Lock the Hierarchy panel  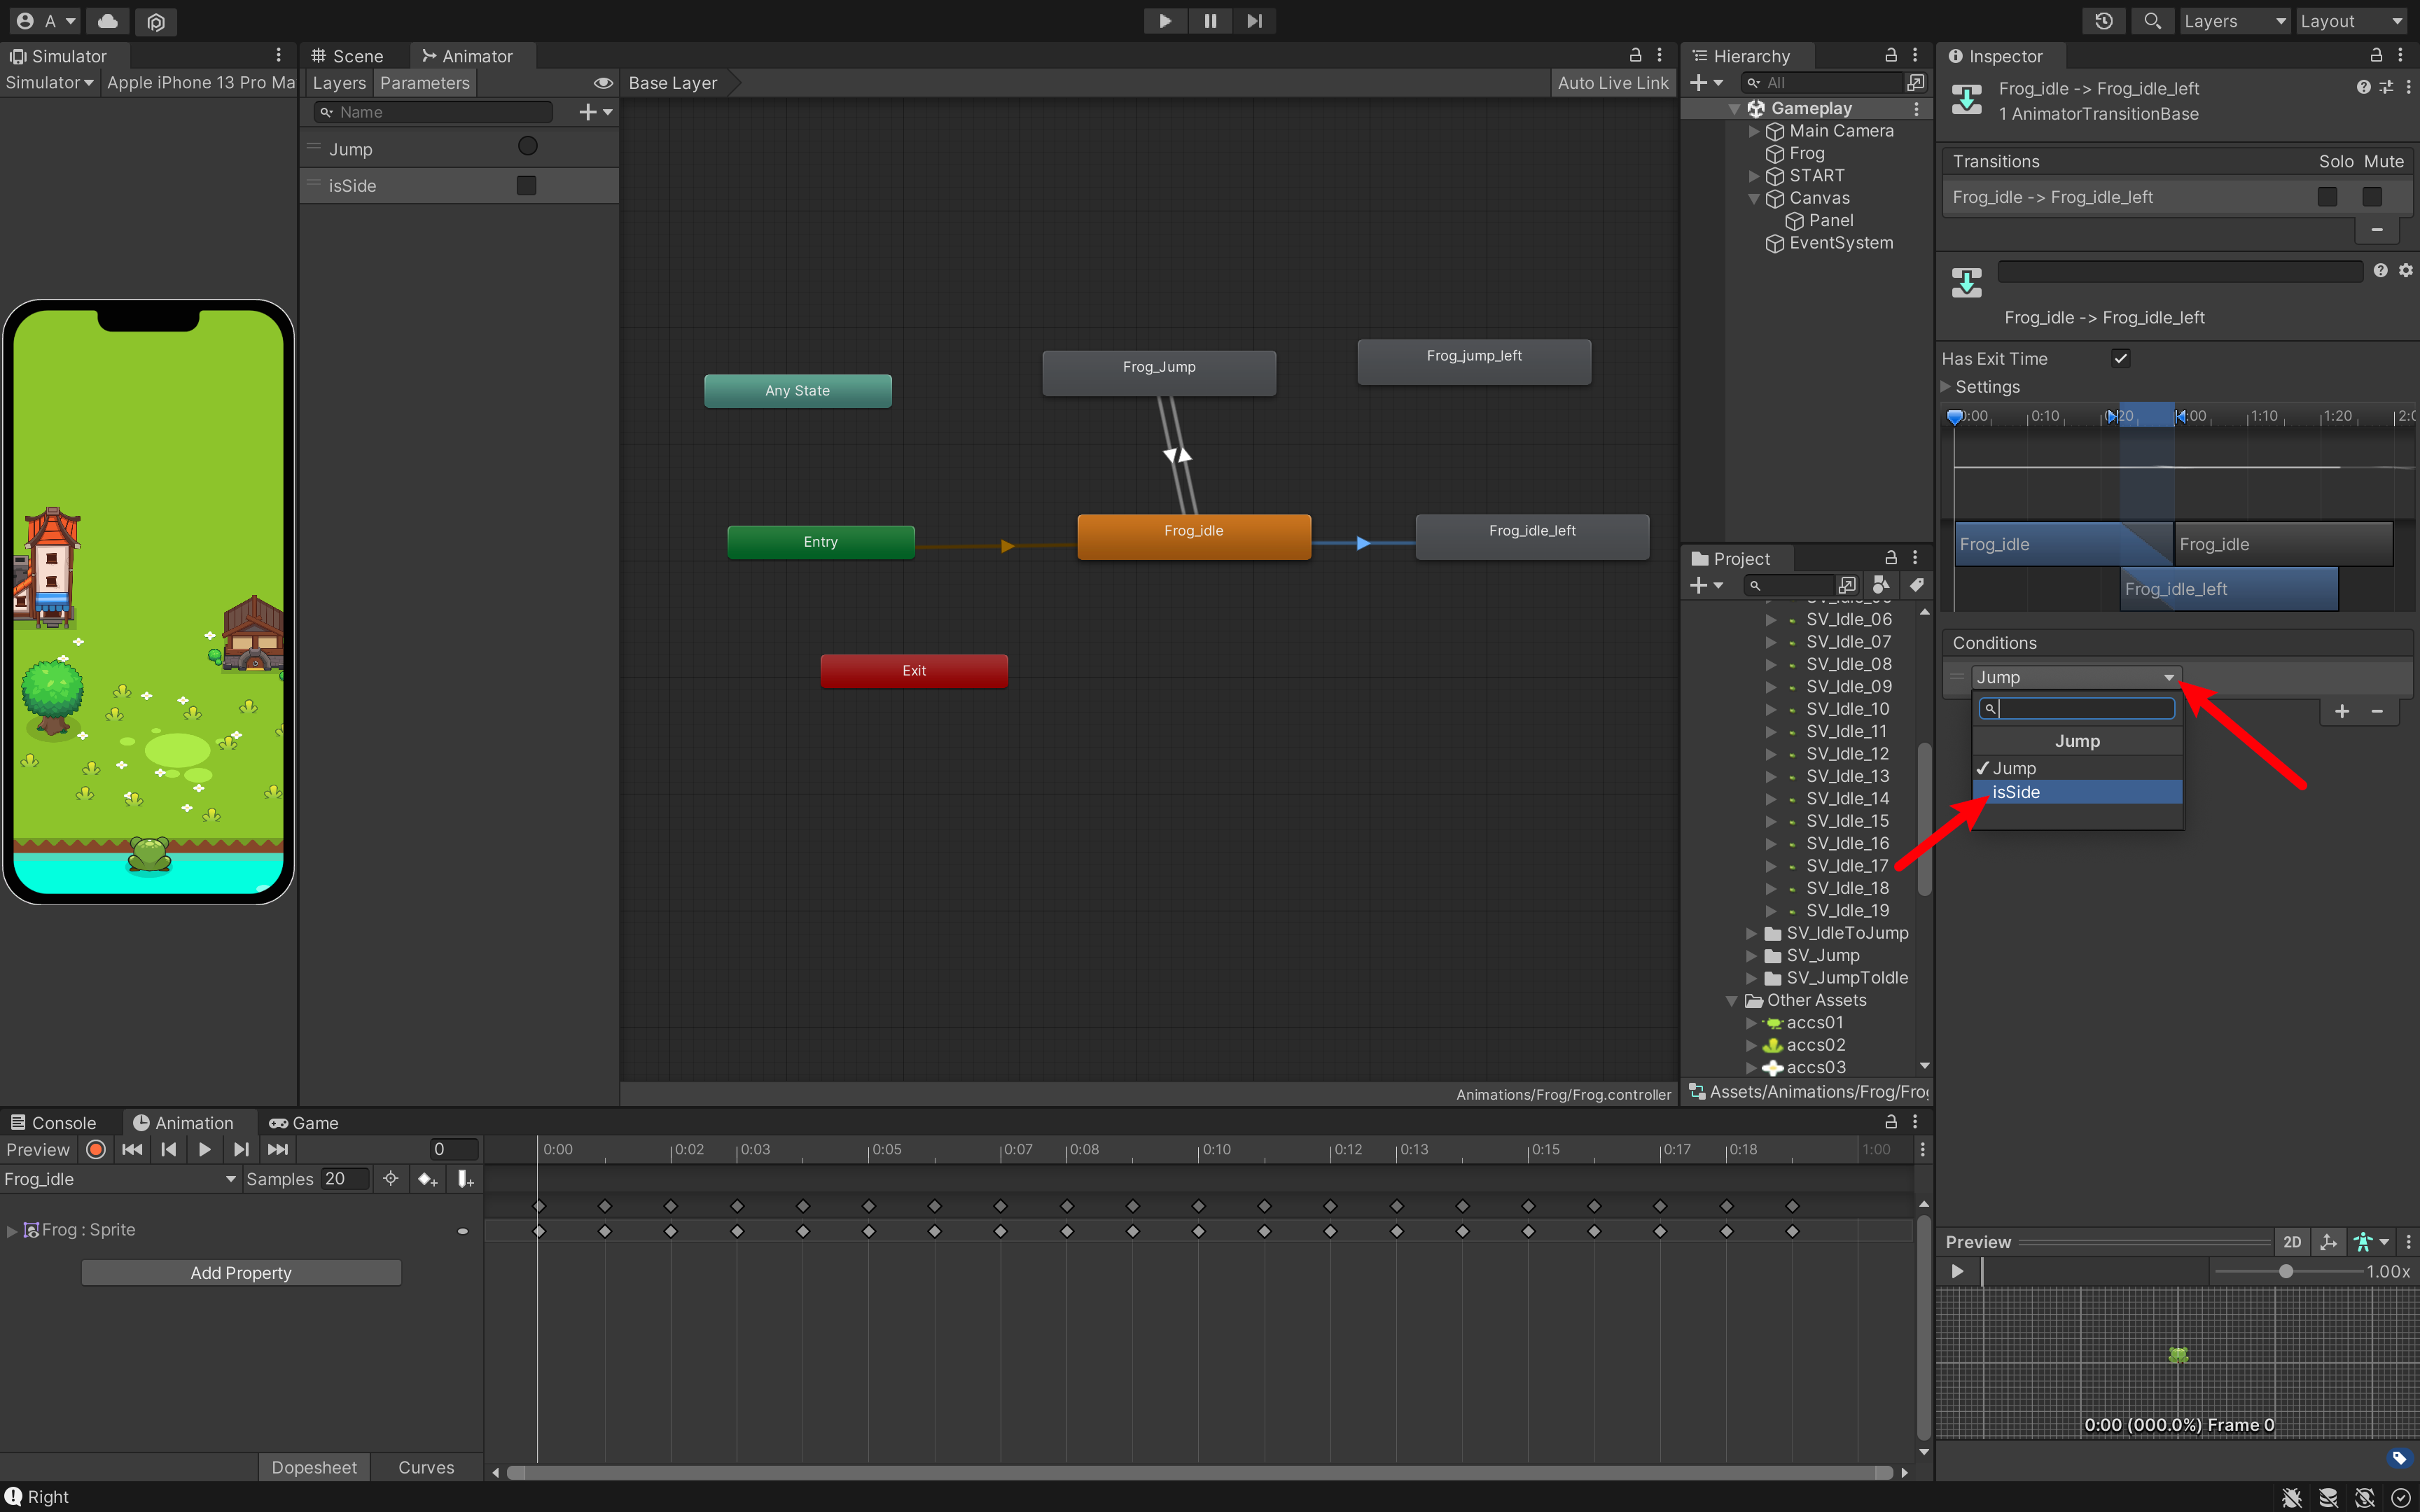point(1891,55)
